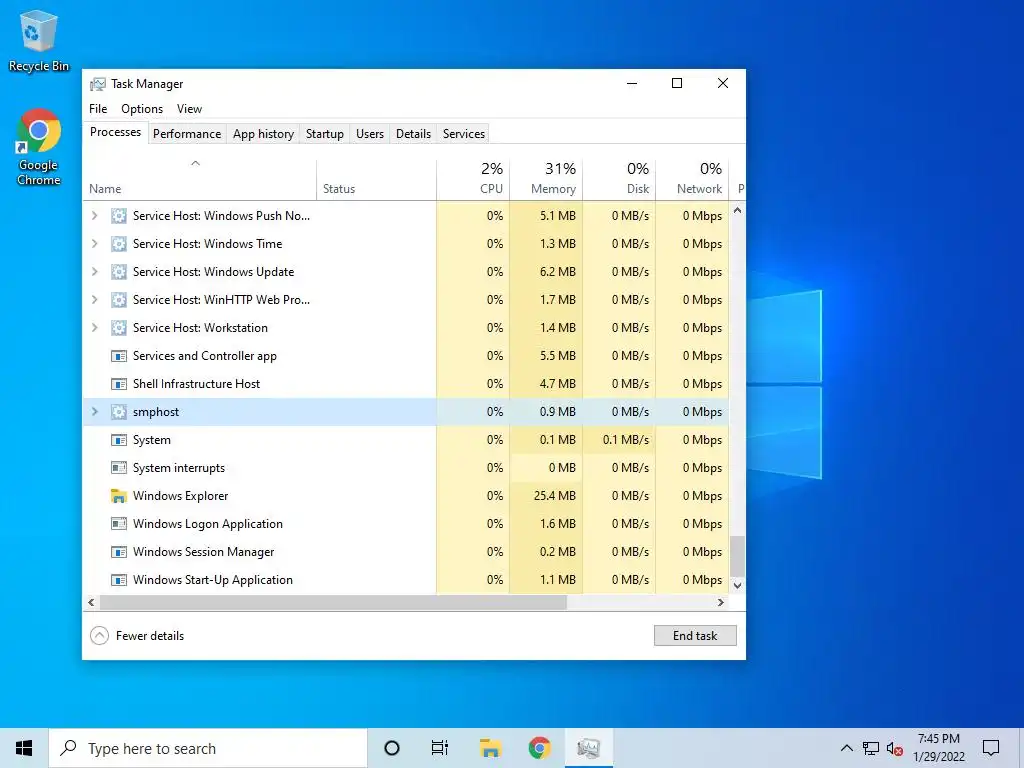The height and width of the screenshot is (768, 1024).
Task: Click the Service Host: Windows Time gear icon
Action: (119, 244)
